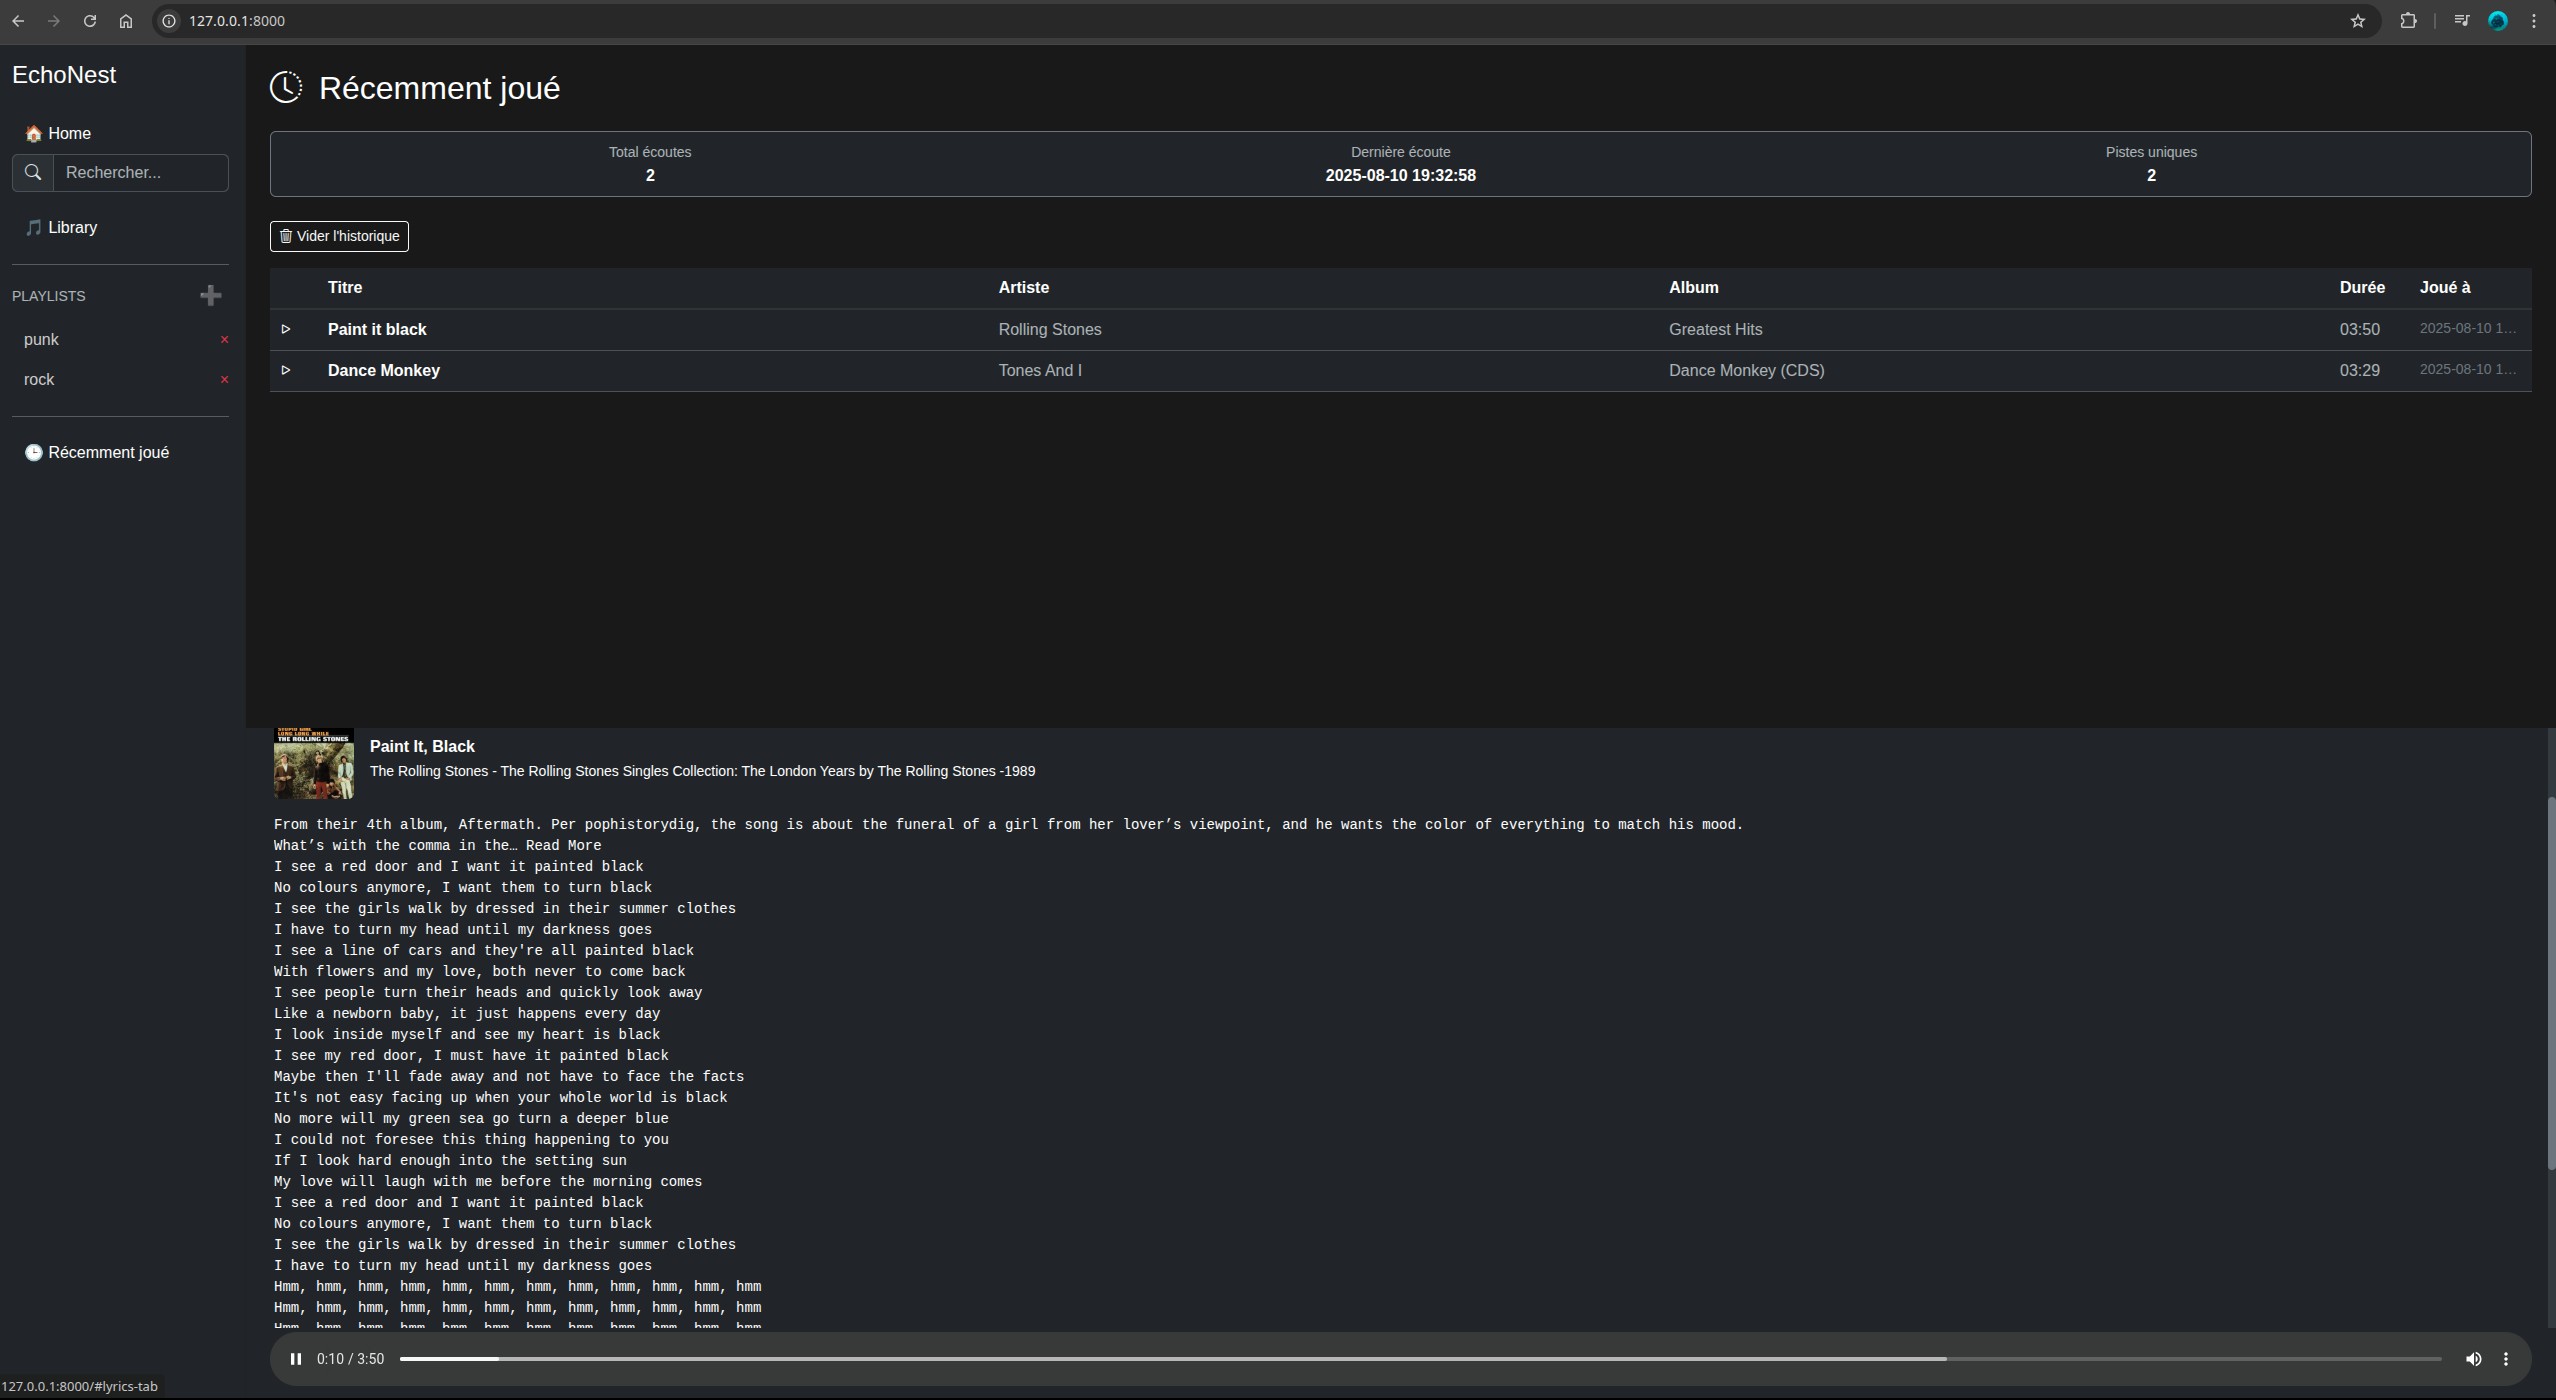Pause the audio player

(296, 1359)
